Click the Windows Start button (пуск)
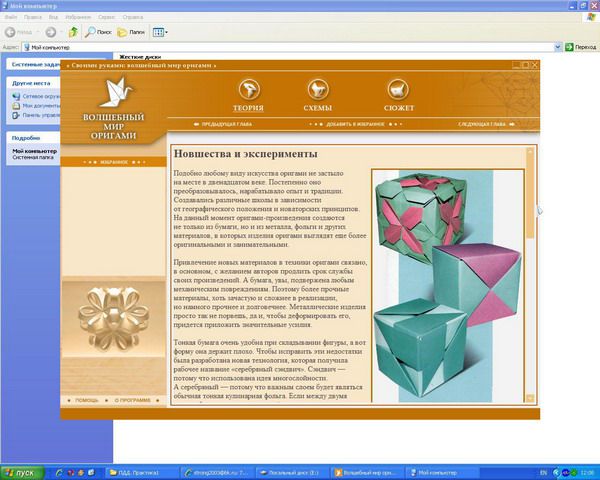This screenshot has width=600, height=480. [20, 471]
